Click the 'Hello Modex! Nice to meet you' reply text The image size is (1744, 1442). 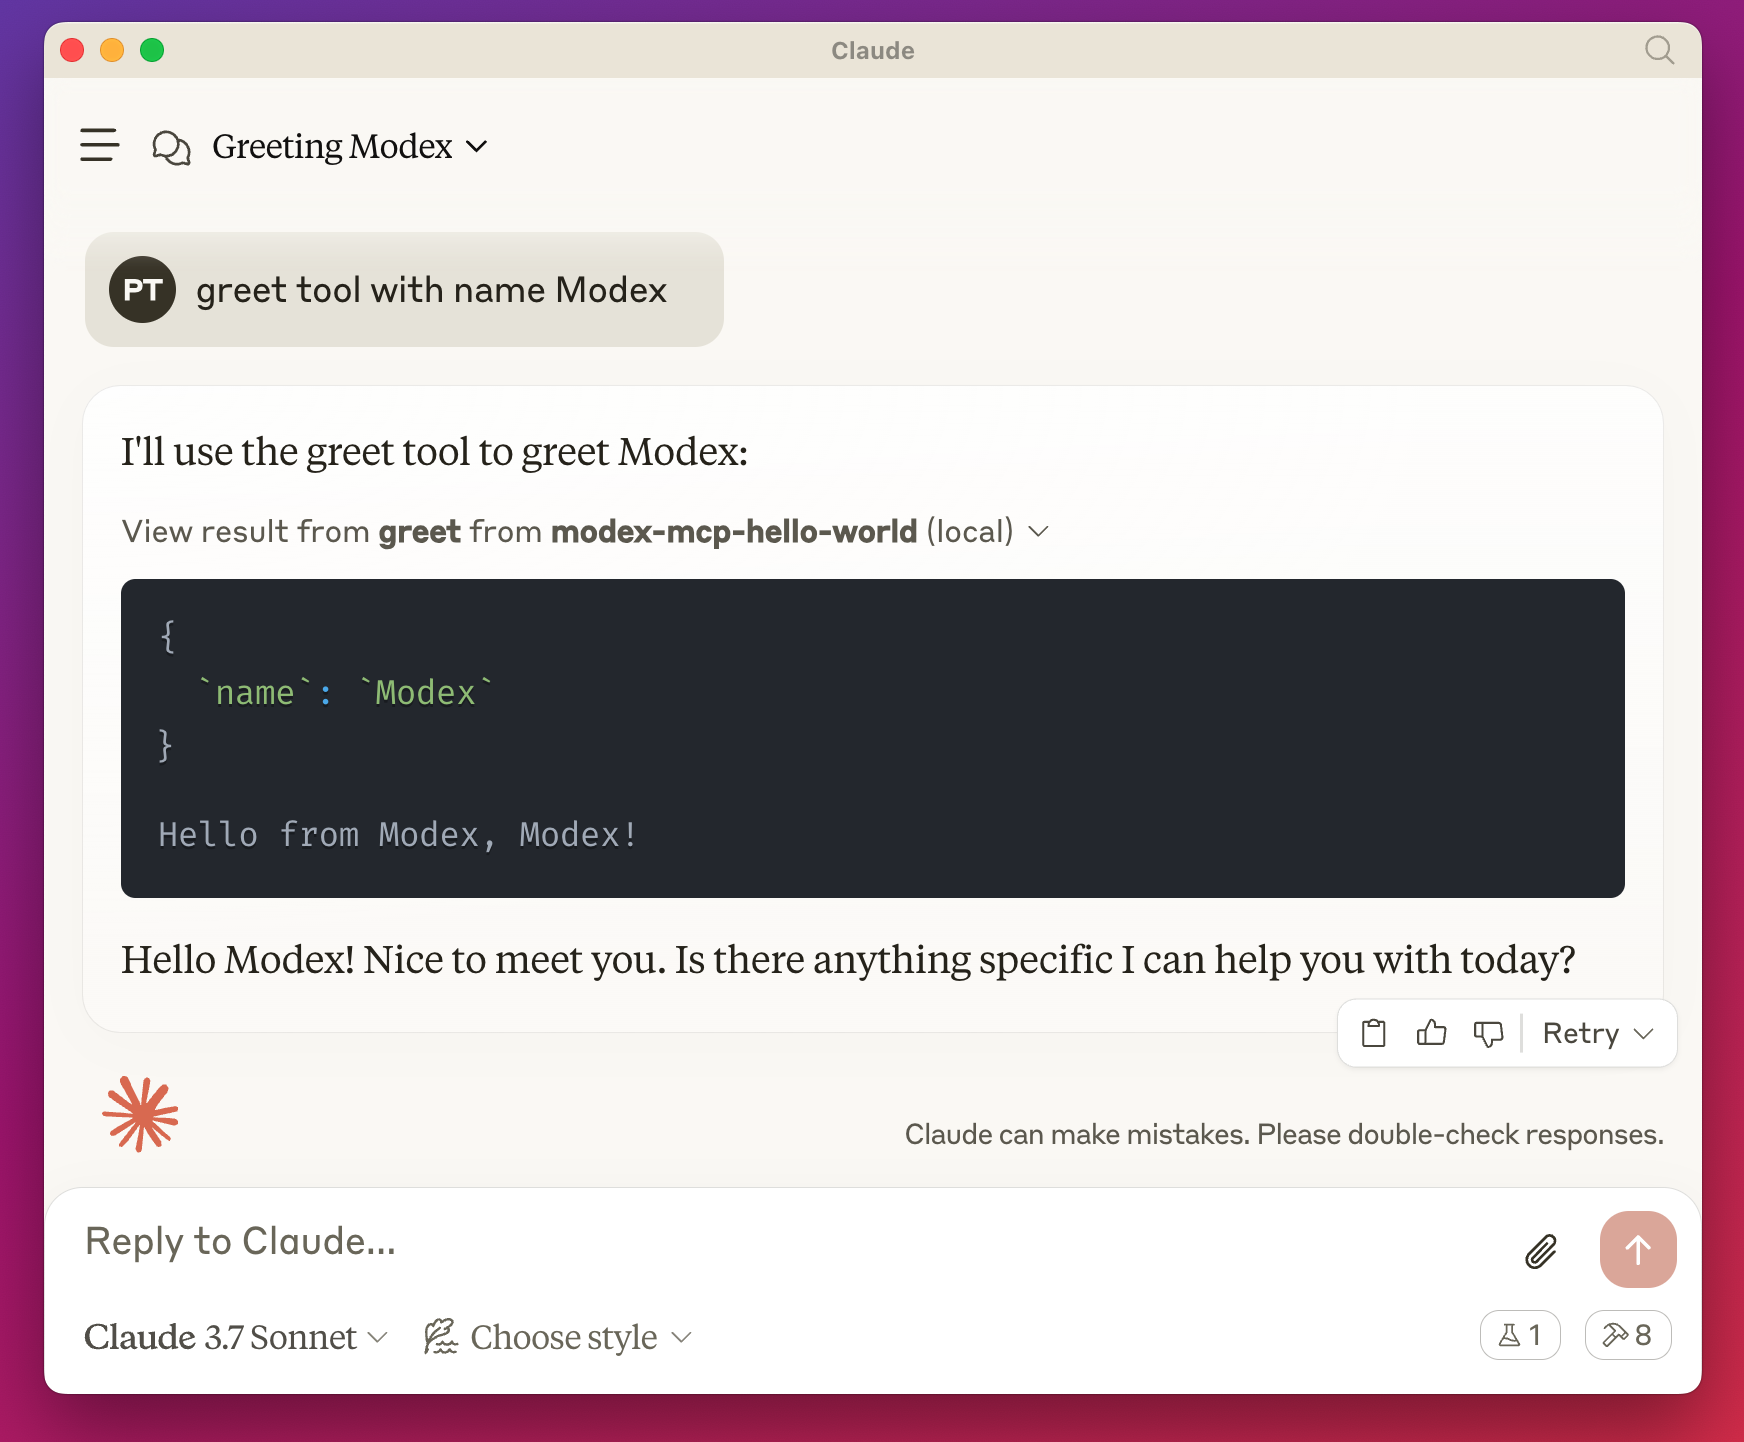[848, 960]
